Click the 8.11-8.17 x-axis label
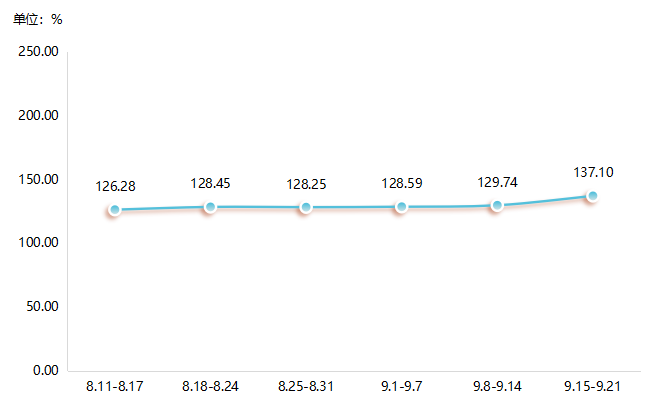Image resolution: width=653 pixels, height=408 pixels. [x=115, y=387]
